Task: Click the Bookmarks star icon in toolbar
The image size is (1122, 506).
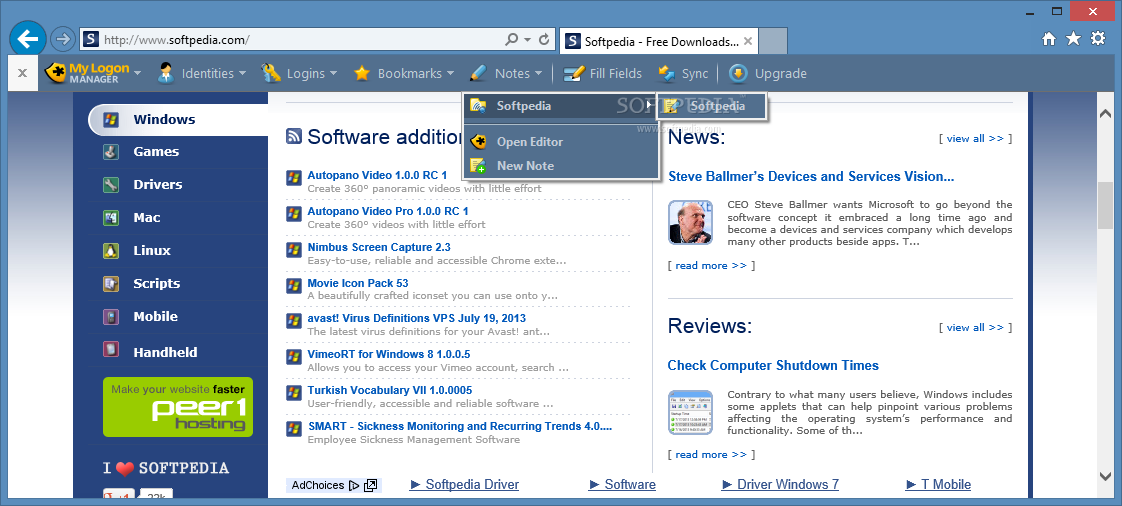Action: pyautogui.click(x=362, y=73)
